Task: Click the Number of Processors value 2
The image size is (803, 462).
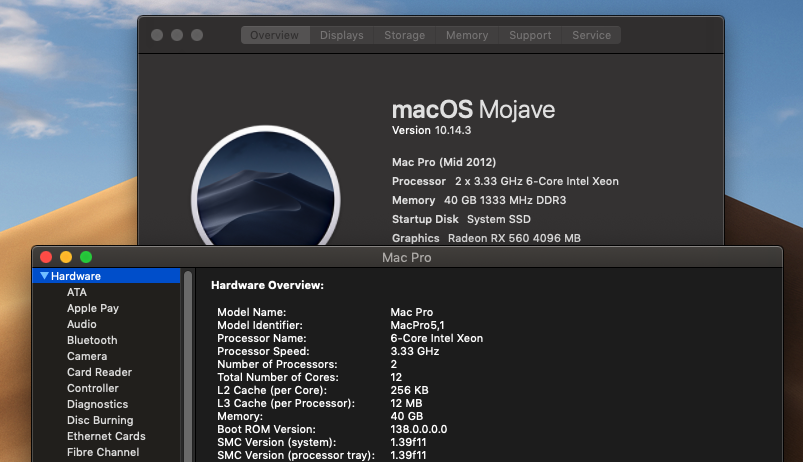Action: click(393, 364)
